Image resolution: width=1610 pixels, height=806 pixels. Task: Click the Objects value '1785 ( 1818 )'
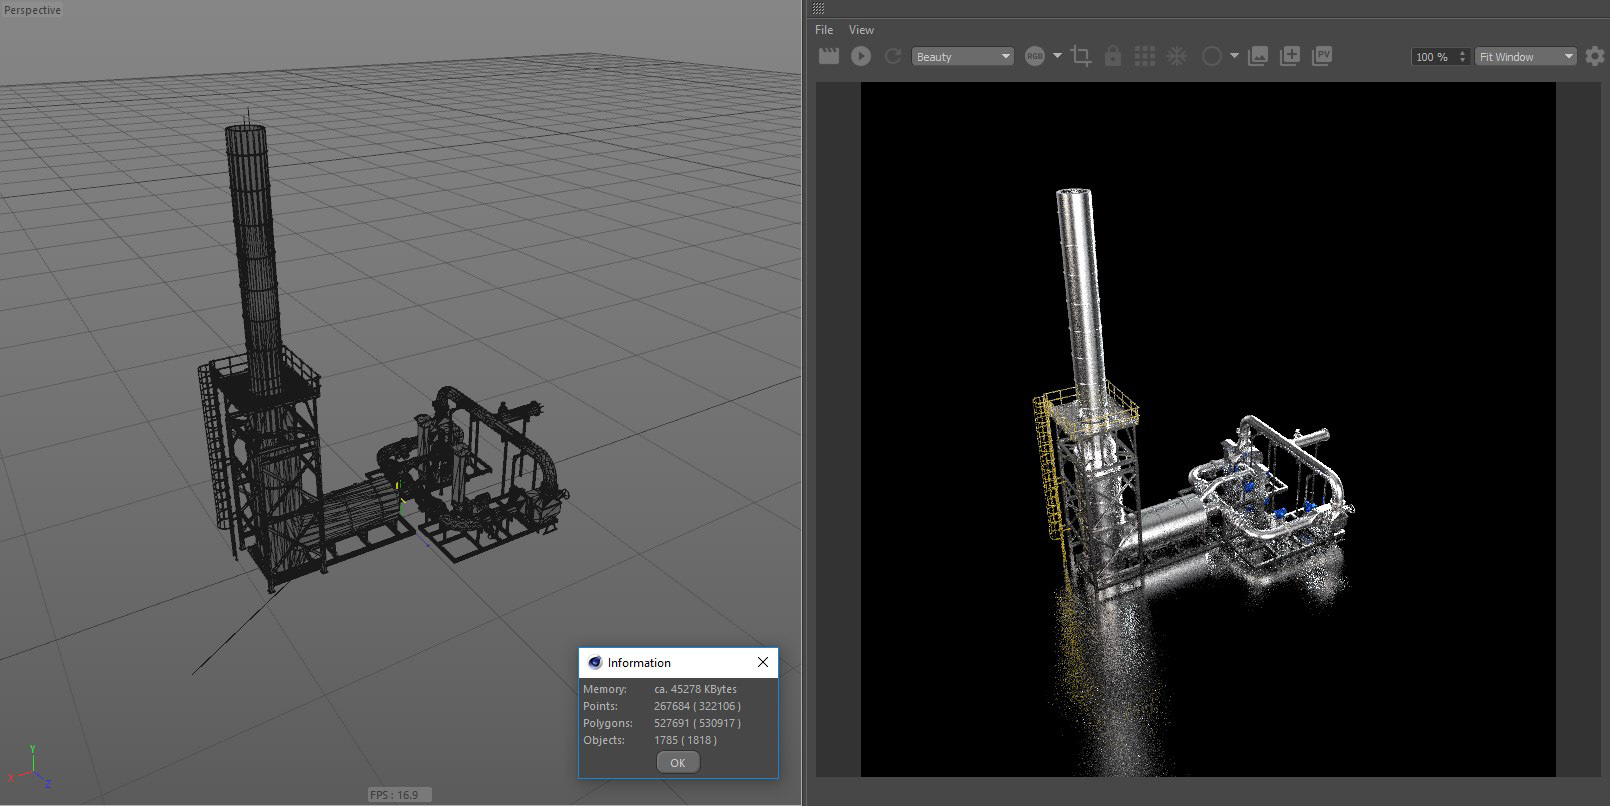click(x=685, y=740)
